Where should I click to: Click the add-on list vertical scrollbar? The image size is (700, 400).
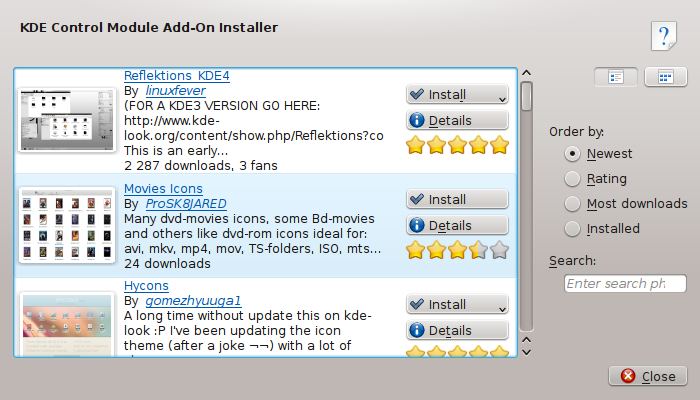coord(526,200)
